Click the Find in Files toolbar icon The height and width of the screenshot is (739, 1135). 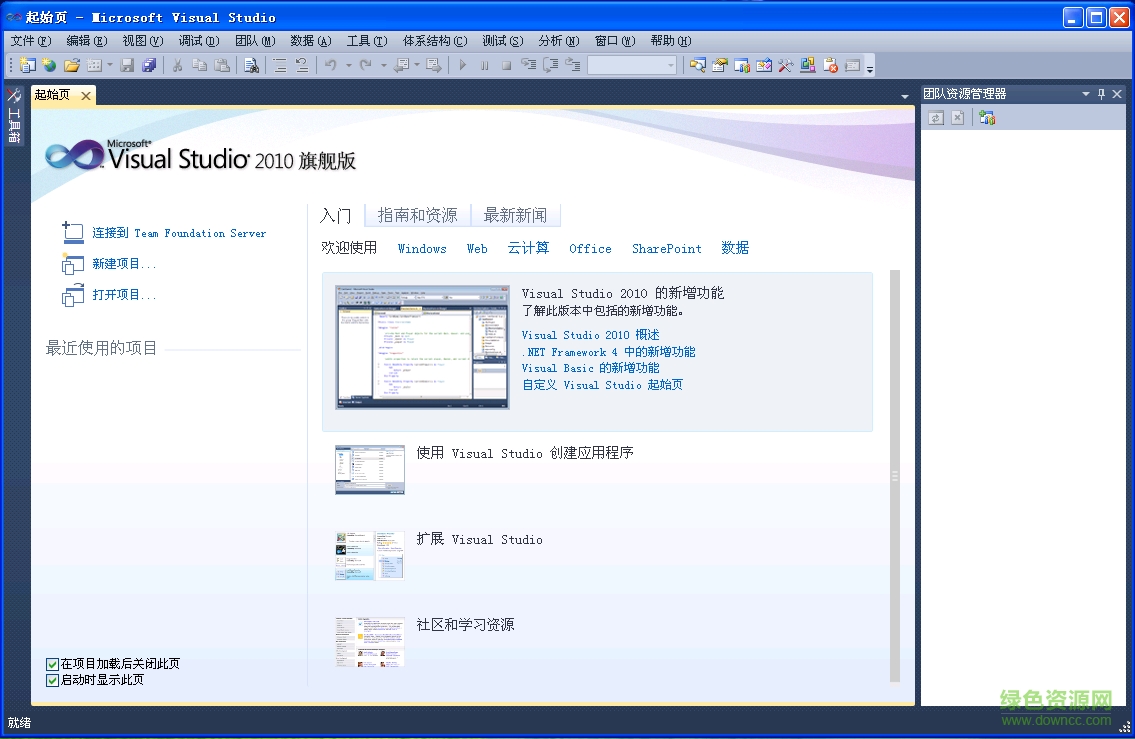(x=252, y=65)
